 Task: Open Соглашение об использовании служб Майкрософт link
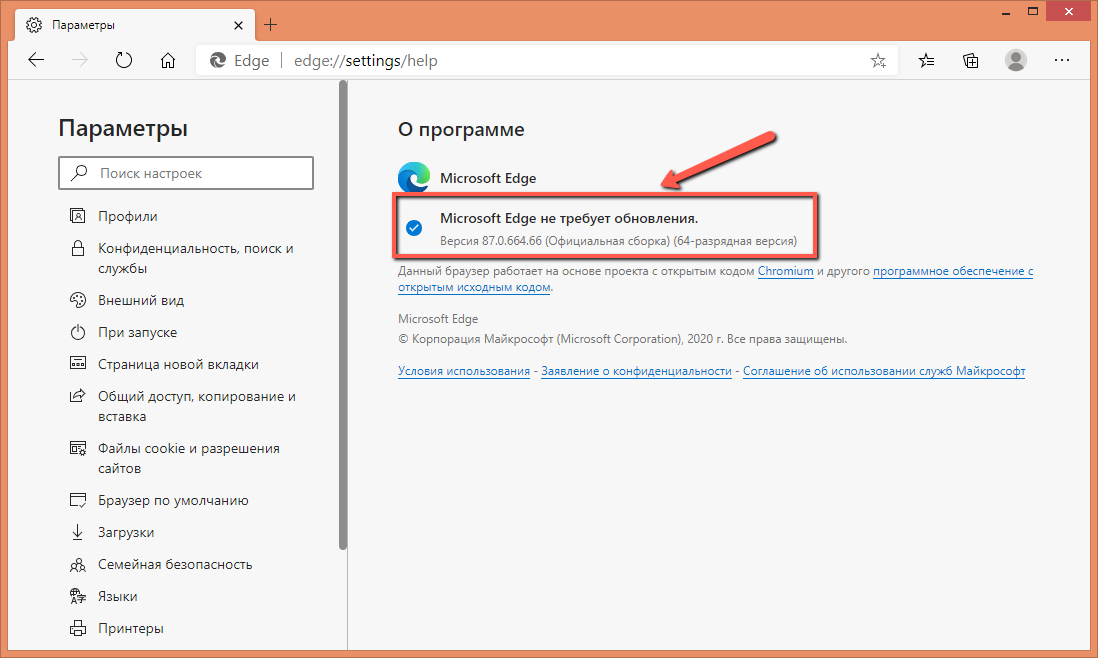click(884, 371)
